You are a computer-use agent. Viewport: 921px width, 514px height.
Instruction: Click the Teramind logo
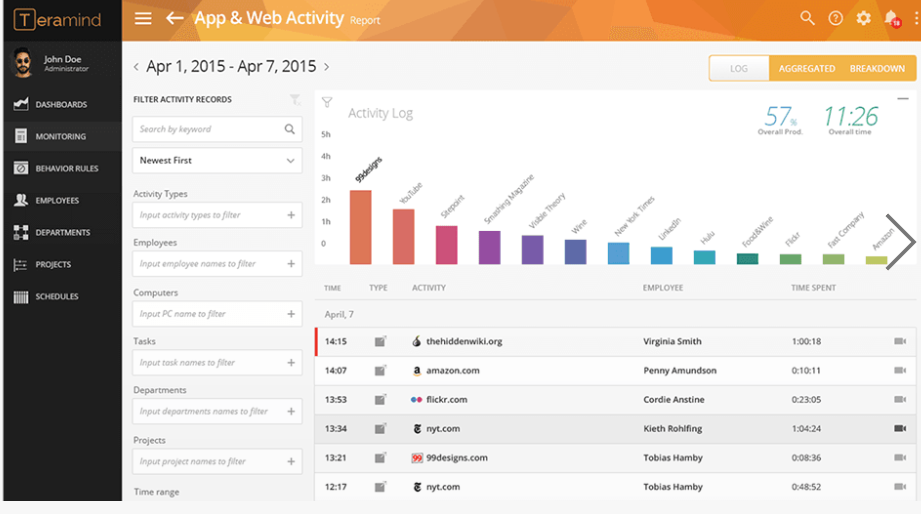(x=57, y=20)
